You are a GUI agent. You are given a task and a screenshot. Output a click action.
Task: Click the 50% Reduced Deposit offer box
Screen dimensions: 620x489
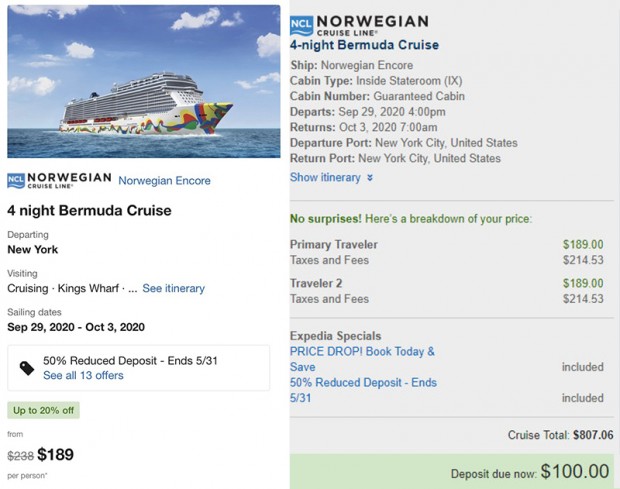point(138,368)
